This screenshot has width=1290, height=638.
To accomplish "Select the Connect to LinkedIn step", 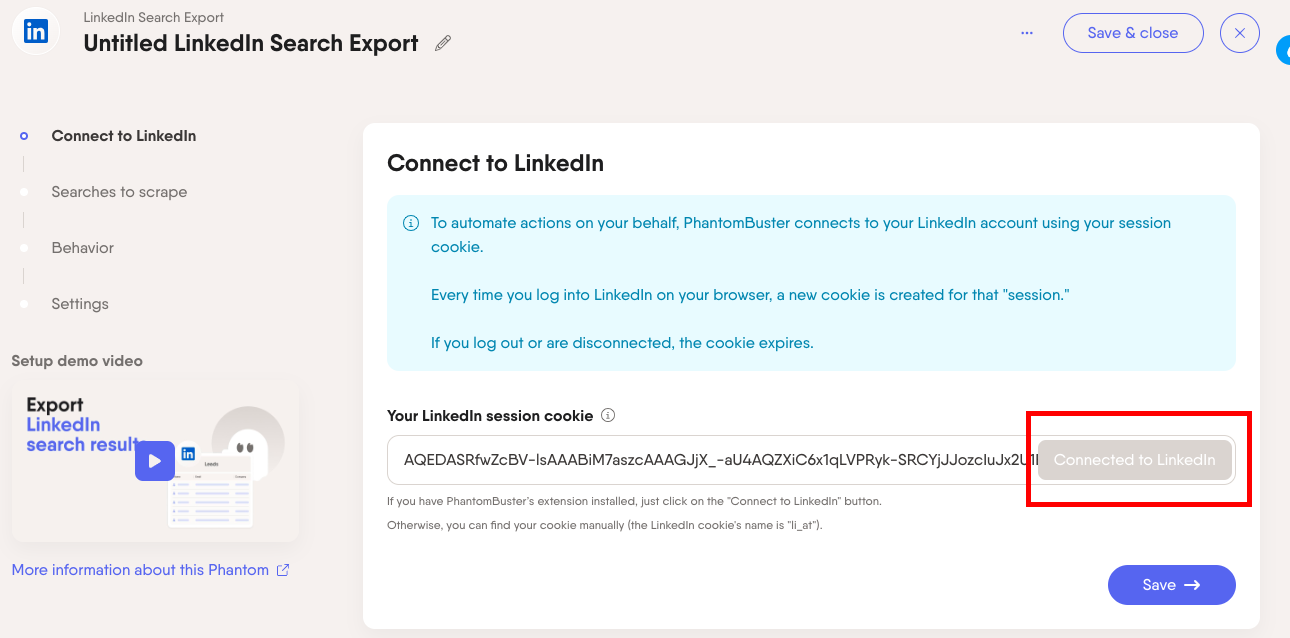I will pyautogui.click(x=123, y=136).
